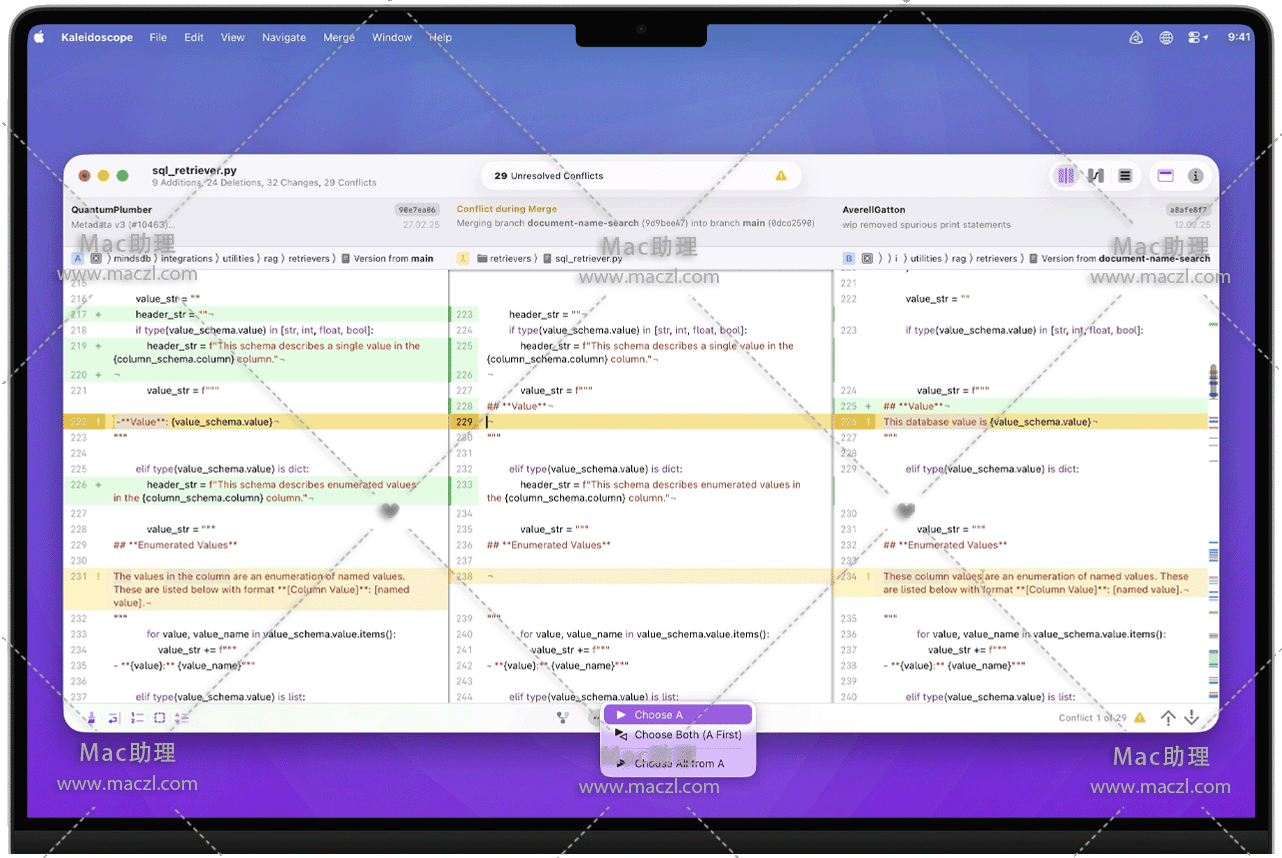Viewport: 1282px width, 858px height.
Task: Click the merge branch icon in bottom bar
Action: 563,717
